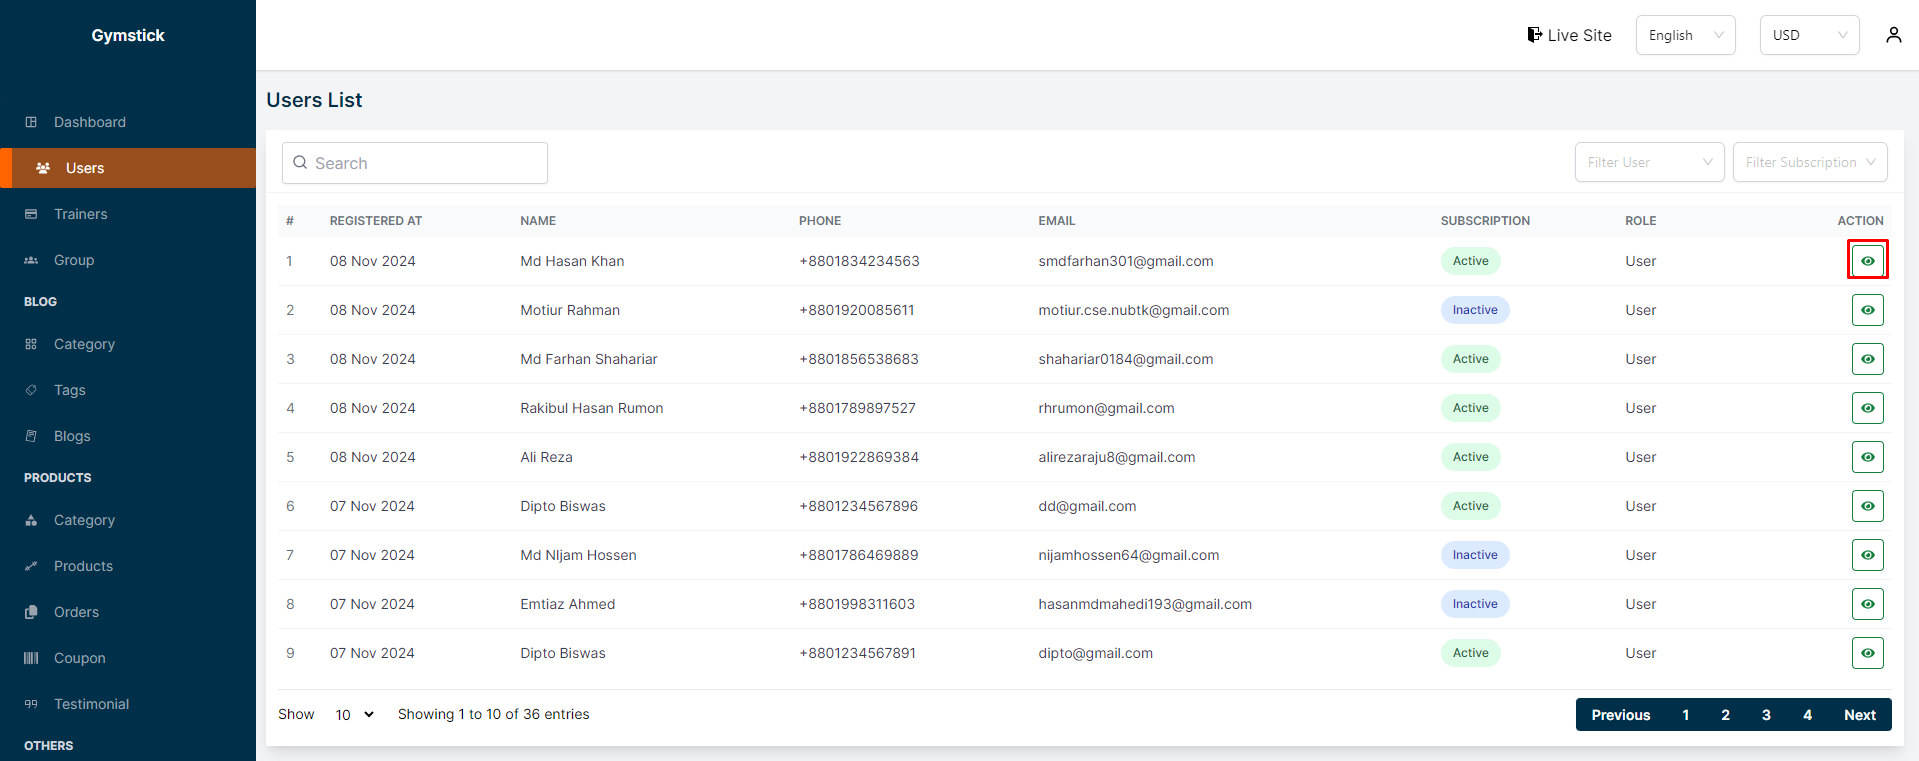Click eye icon for Motiur Rahman row

click(1867, 310)
